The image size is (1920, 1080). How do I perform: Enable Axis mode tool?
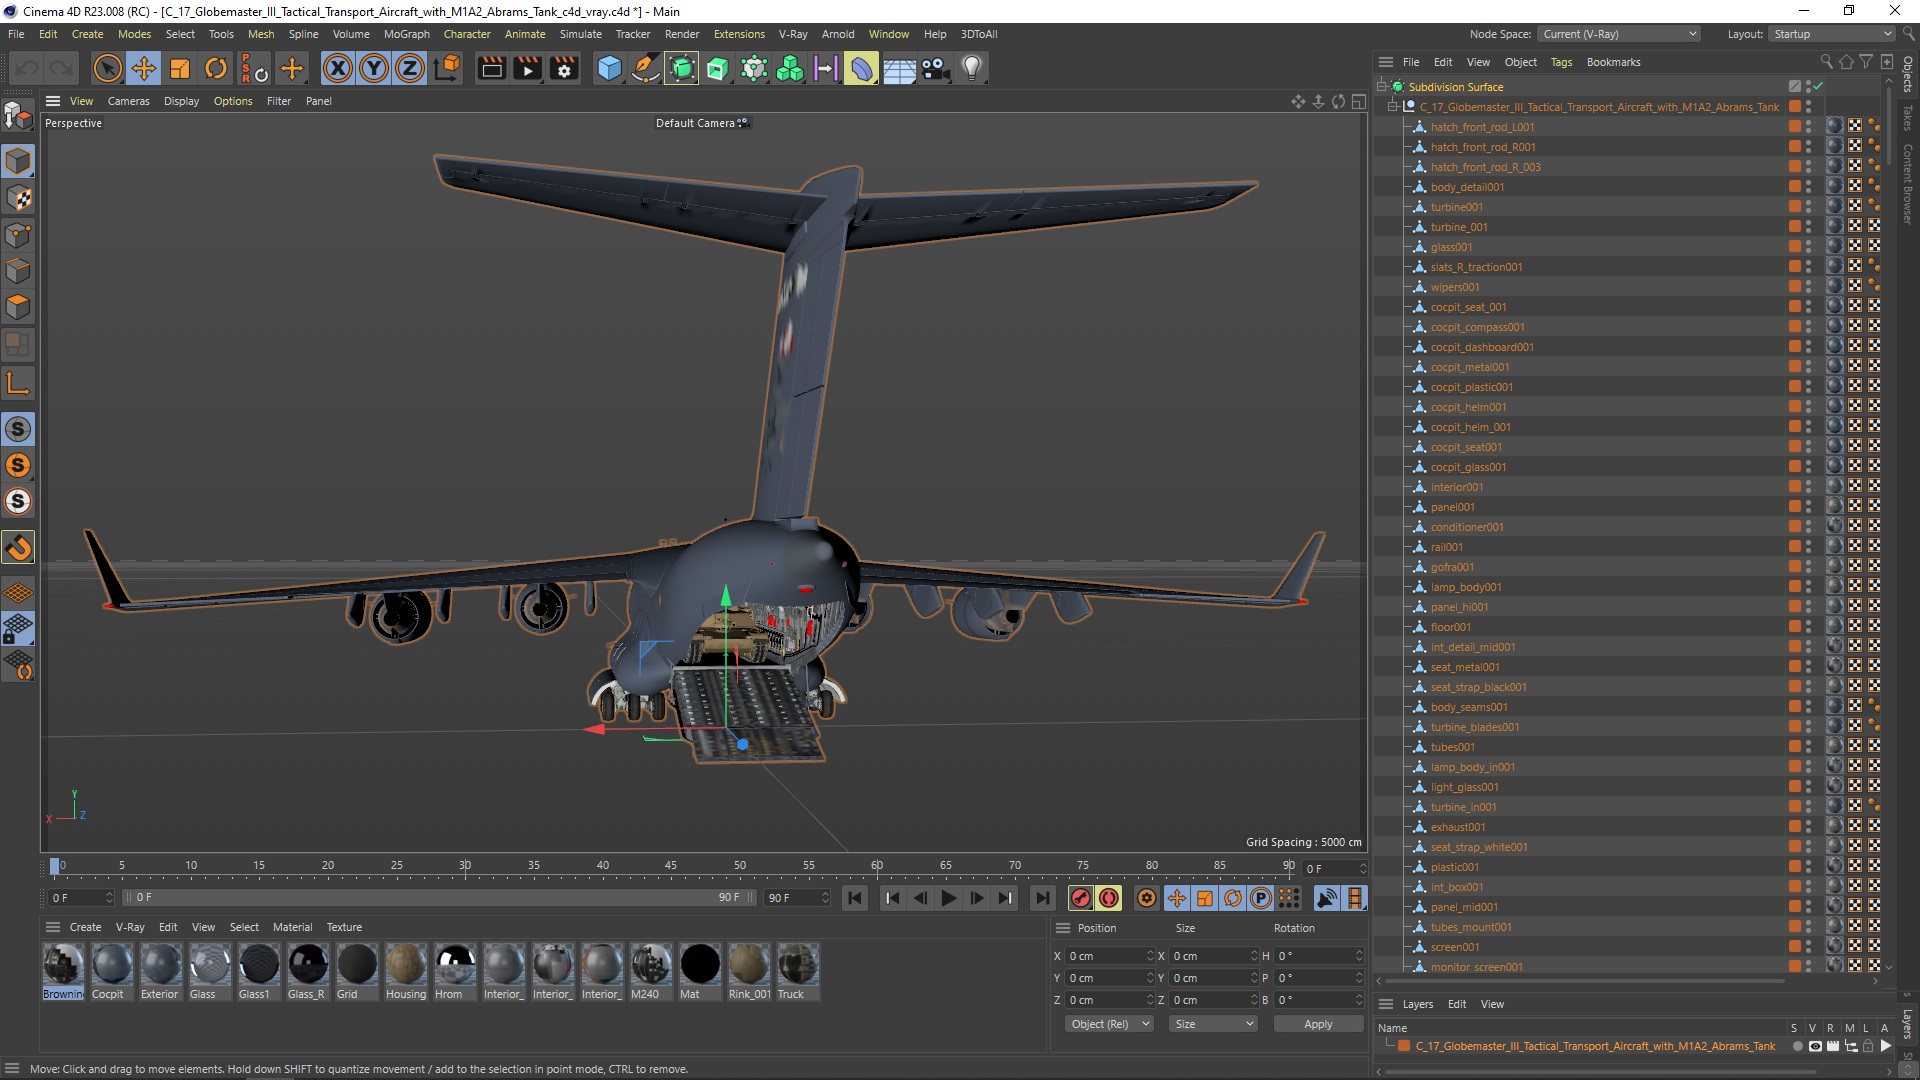18,383
